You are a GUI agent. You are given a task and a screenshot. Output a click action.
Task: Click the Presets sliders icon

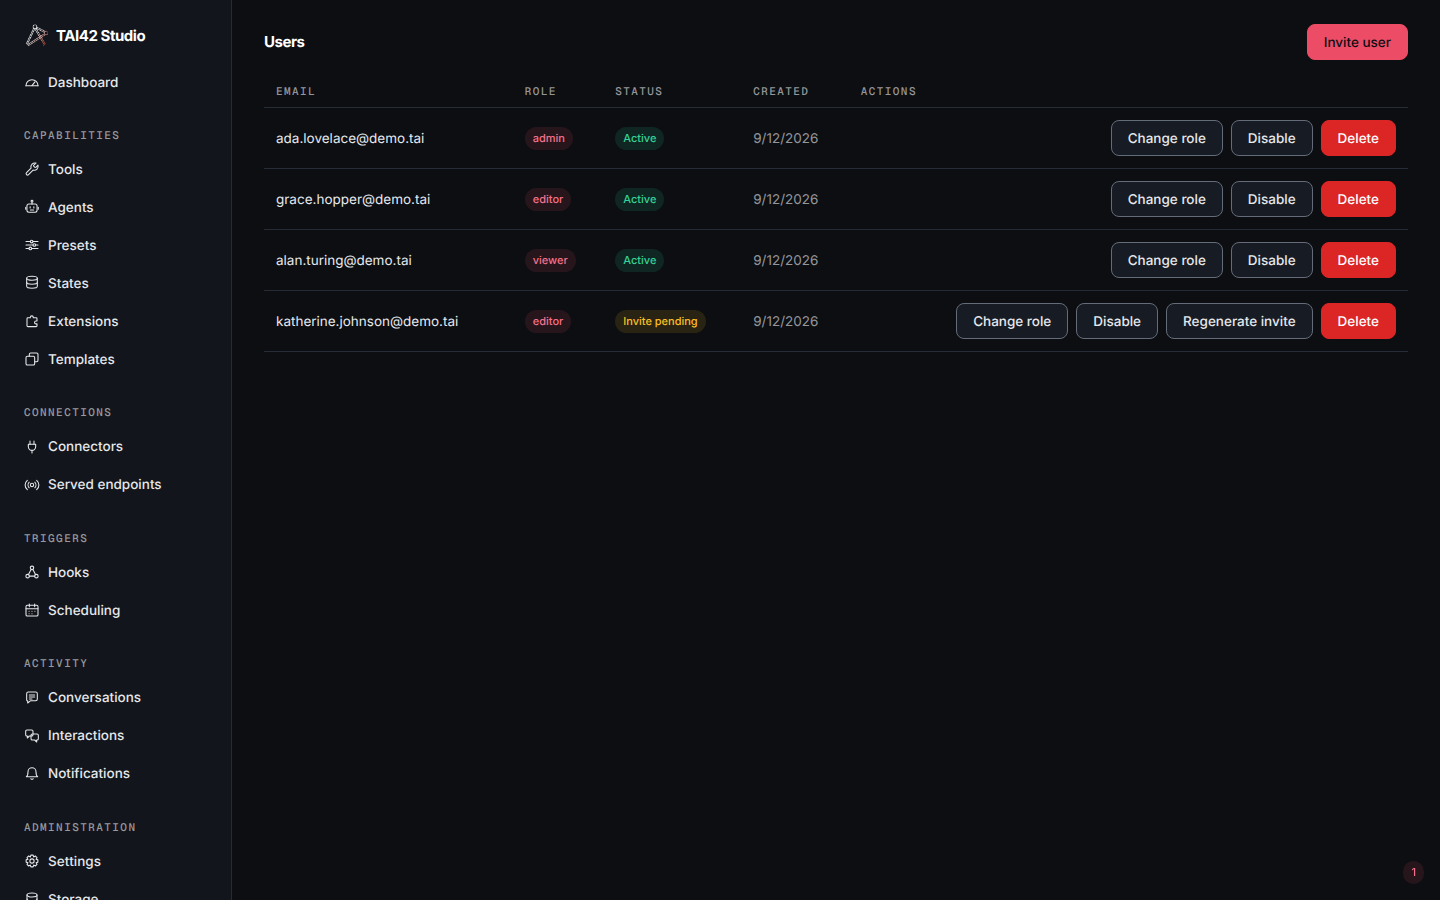32,246
